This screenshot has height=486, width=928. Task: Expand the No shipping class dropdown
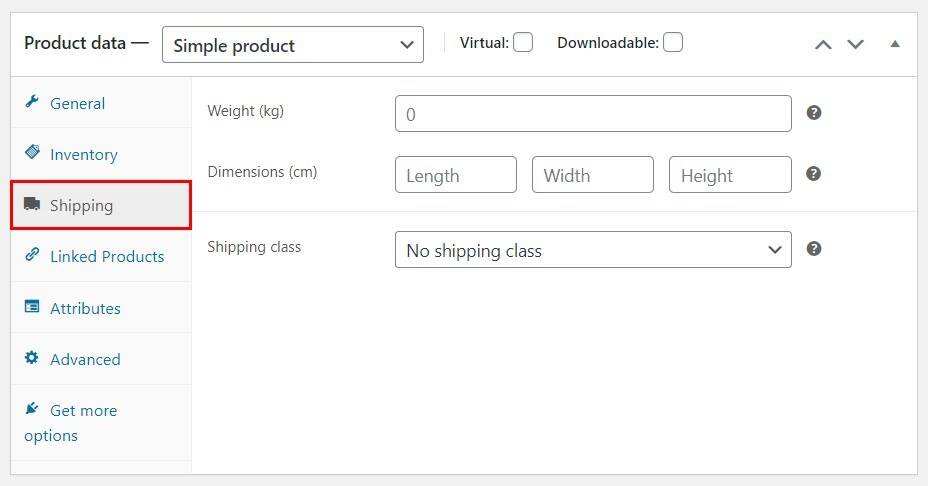(593, 250)
